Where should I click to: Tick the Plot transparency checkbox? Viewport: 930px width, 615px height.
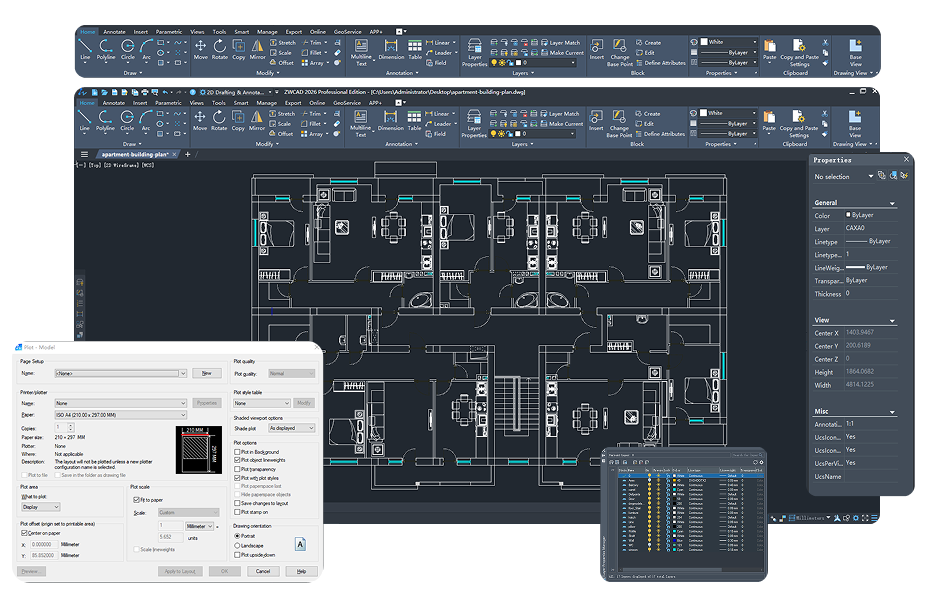[x=238, y=469]
